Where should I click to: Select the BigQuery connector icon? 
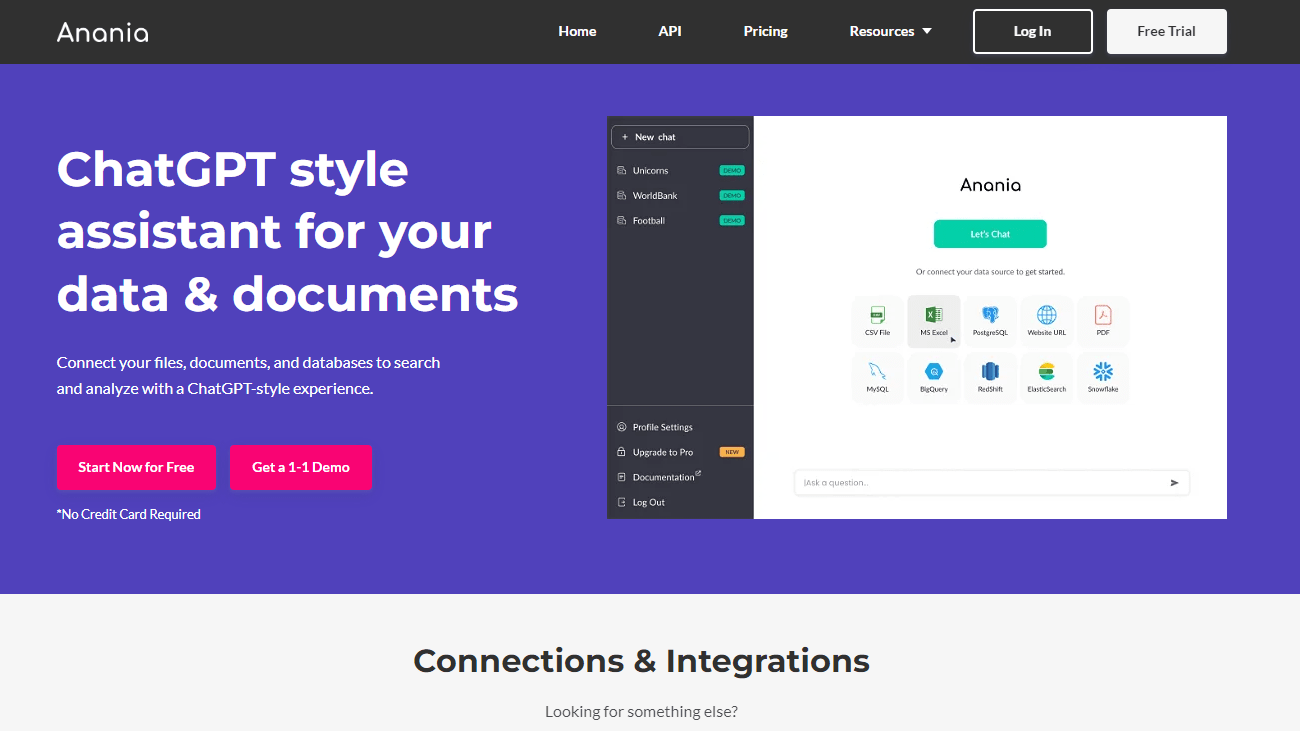pos(933,373)
